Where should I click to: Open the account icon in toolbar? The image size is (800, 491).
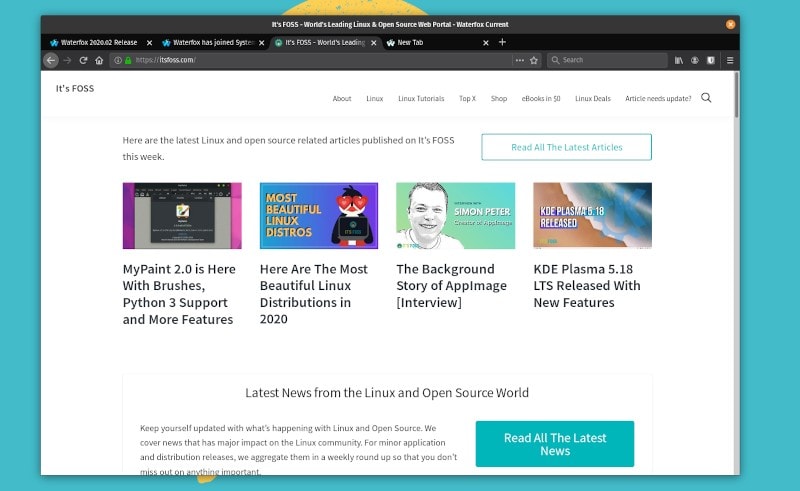click(x=694, y=60)
